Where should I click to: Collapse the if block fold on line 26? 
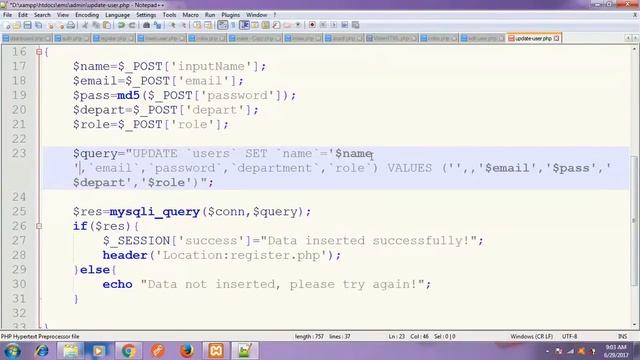(39, 226)
